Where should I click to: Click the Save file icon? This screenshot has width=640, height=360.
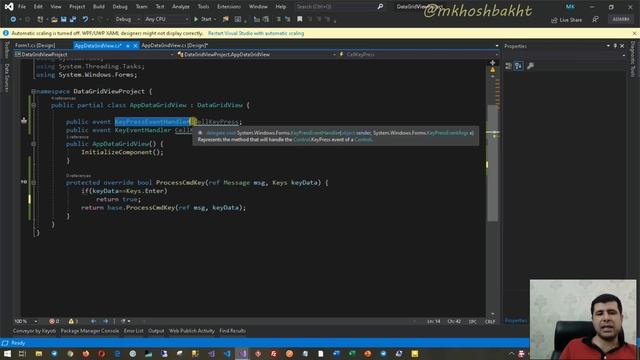pos(64,19)
